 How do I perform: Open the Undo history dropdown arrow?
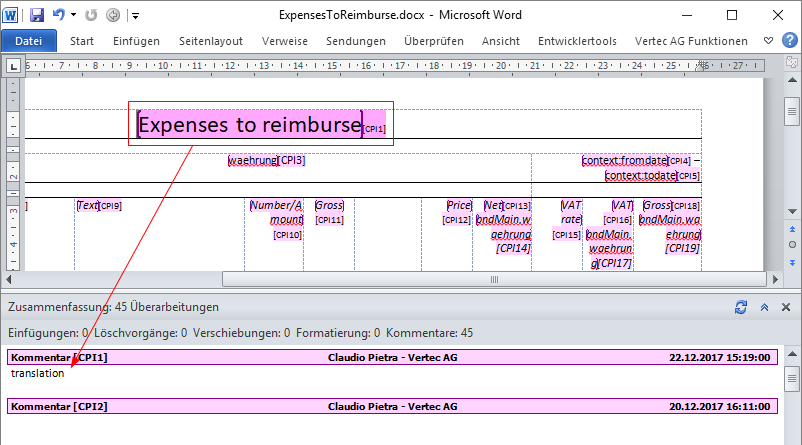73,16
